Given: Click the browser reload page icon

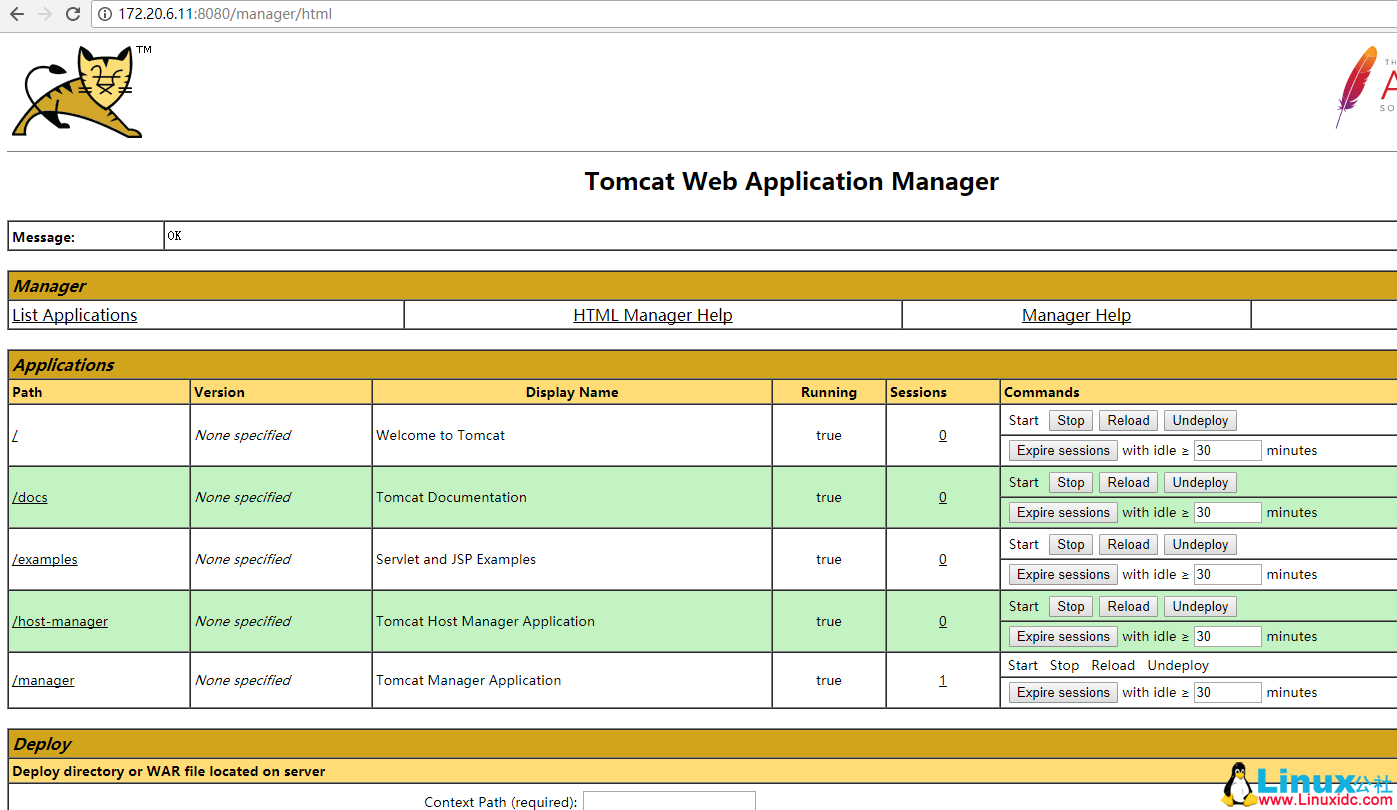Looking at the screenshot, I should click(x=72, y=14).
